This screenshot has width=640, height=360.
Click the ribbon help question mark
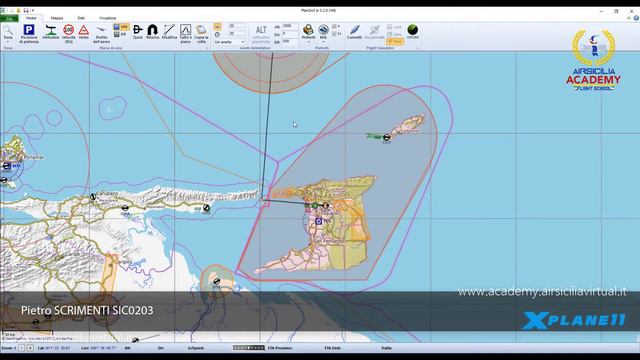(636, 18)
